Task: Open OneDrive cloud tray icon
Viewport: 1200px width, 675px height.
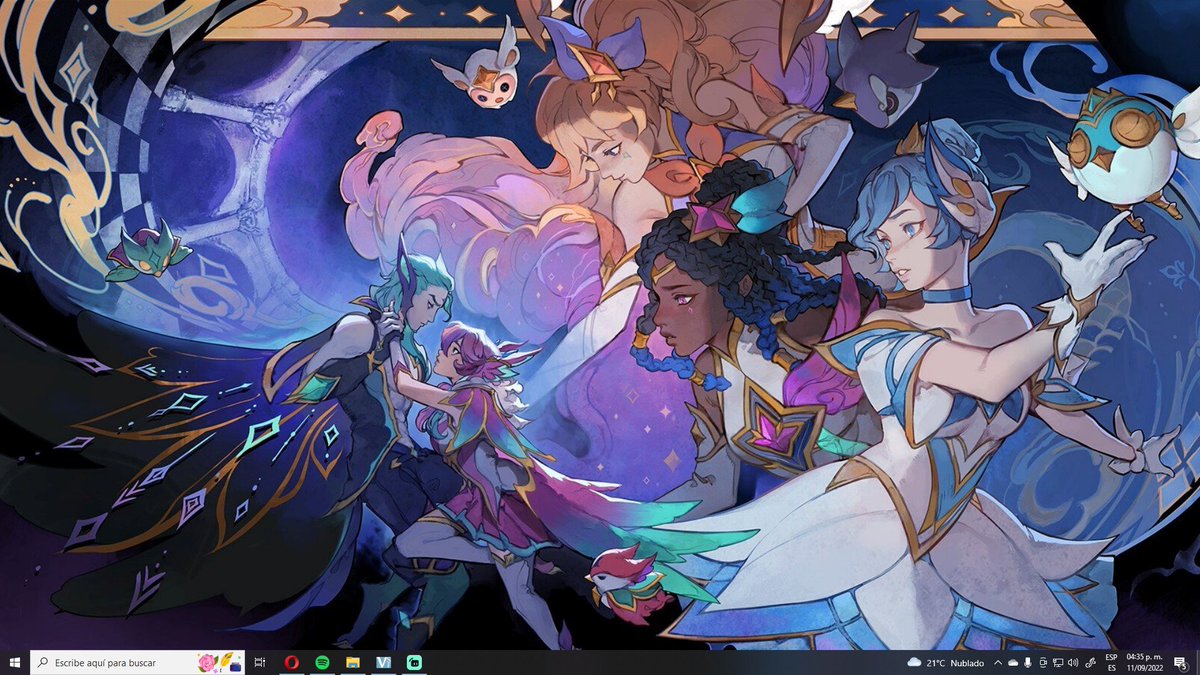Action: coord(1013,662)
